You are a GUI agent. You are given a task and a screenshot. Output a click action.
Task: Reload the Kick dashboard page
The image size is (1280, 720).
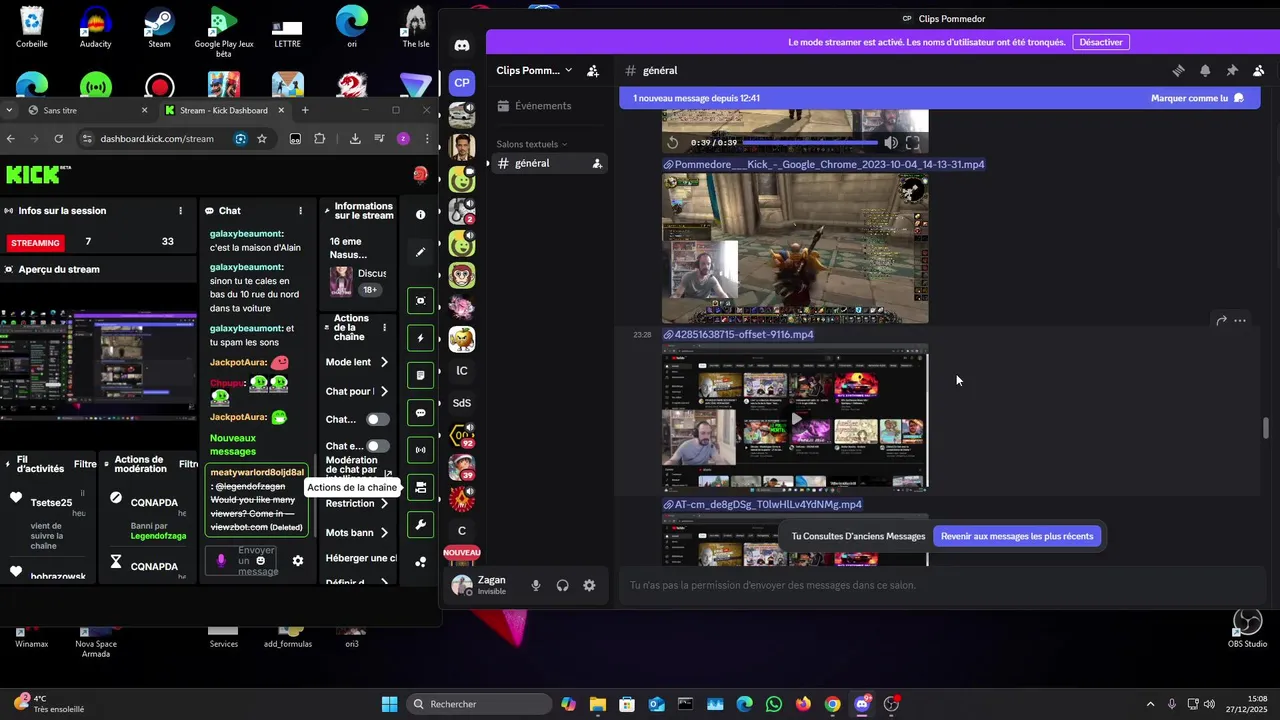59,139
